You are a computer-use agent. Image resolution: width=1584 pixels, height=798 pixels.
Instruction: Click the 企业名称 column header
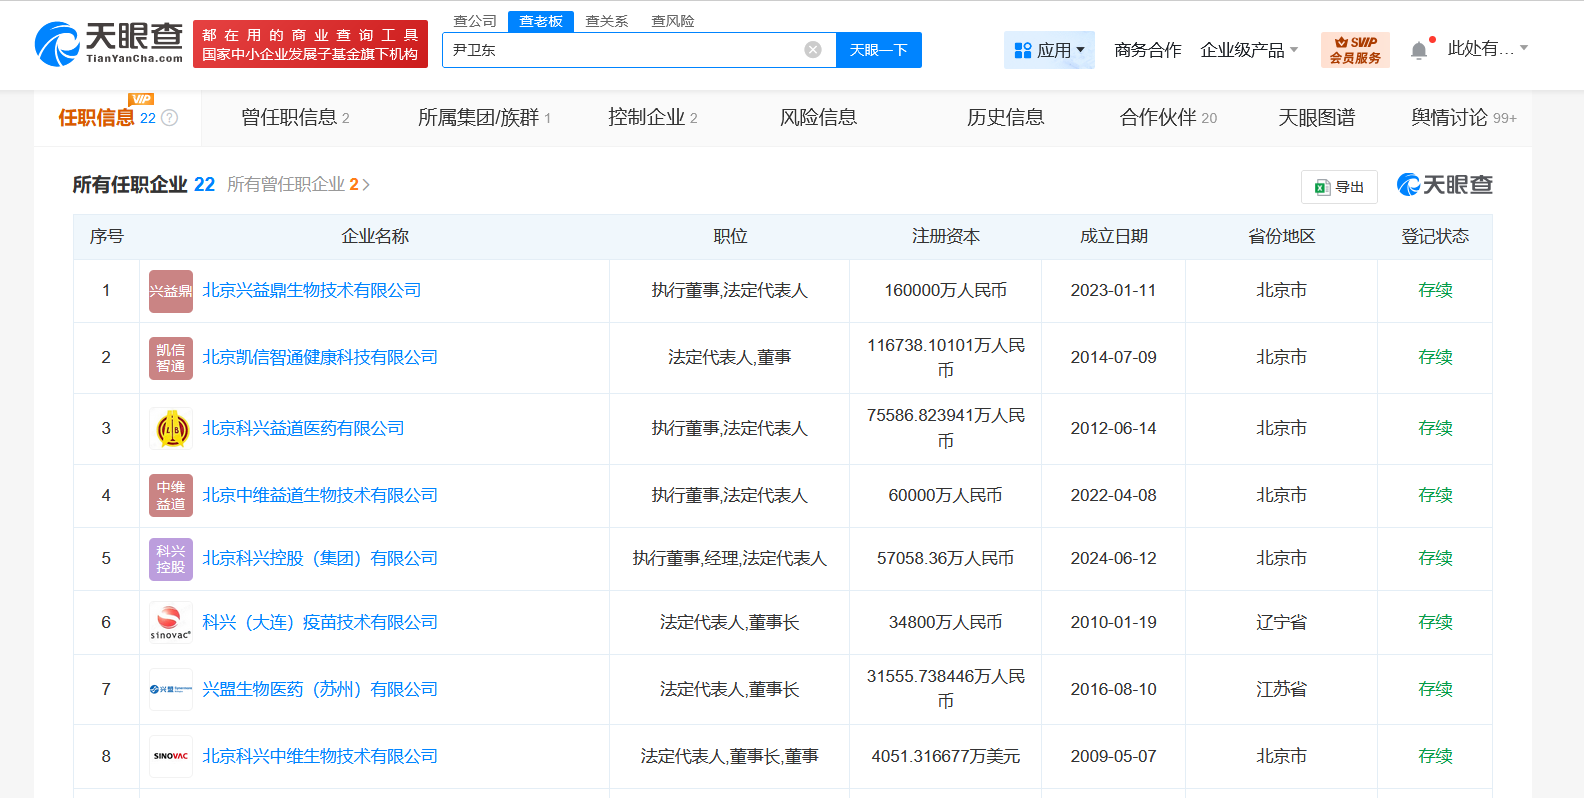pyautogui.click(x=375, y=237)
